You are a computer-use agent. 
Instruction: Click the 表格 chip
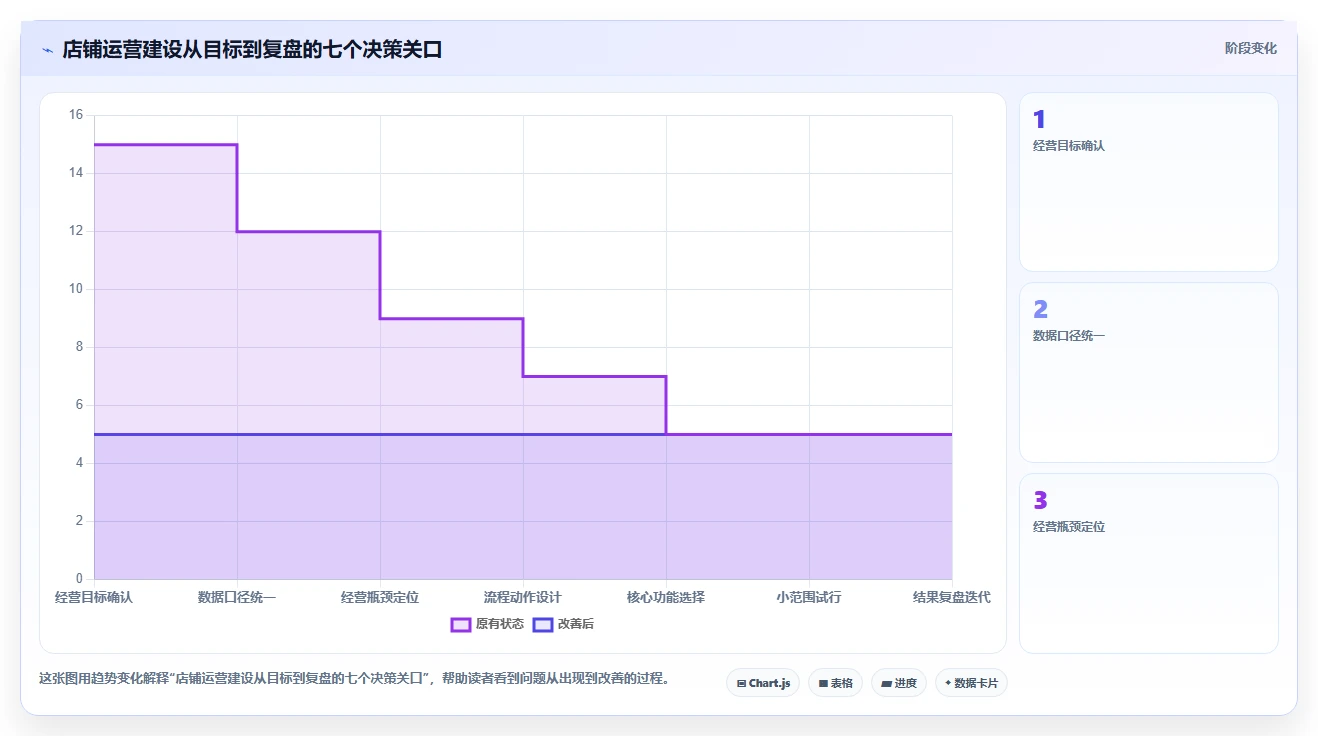click(x=835, y=683)
